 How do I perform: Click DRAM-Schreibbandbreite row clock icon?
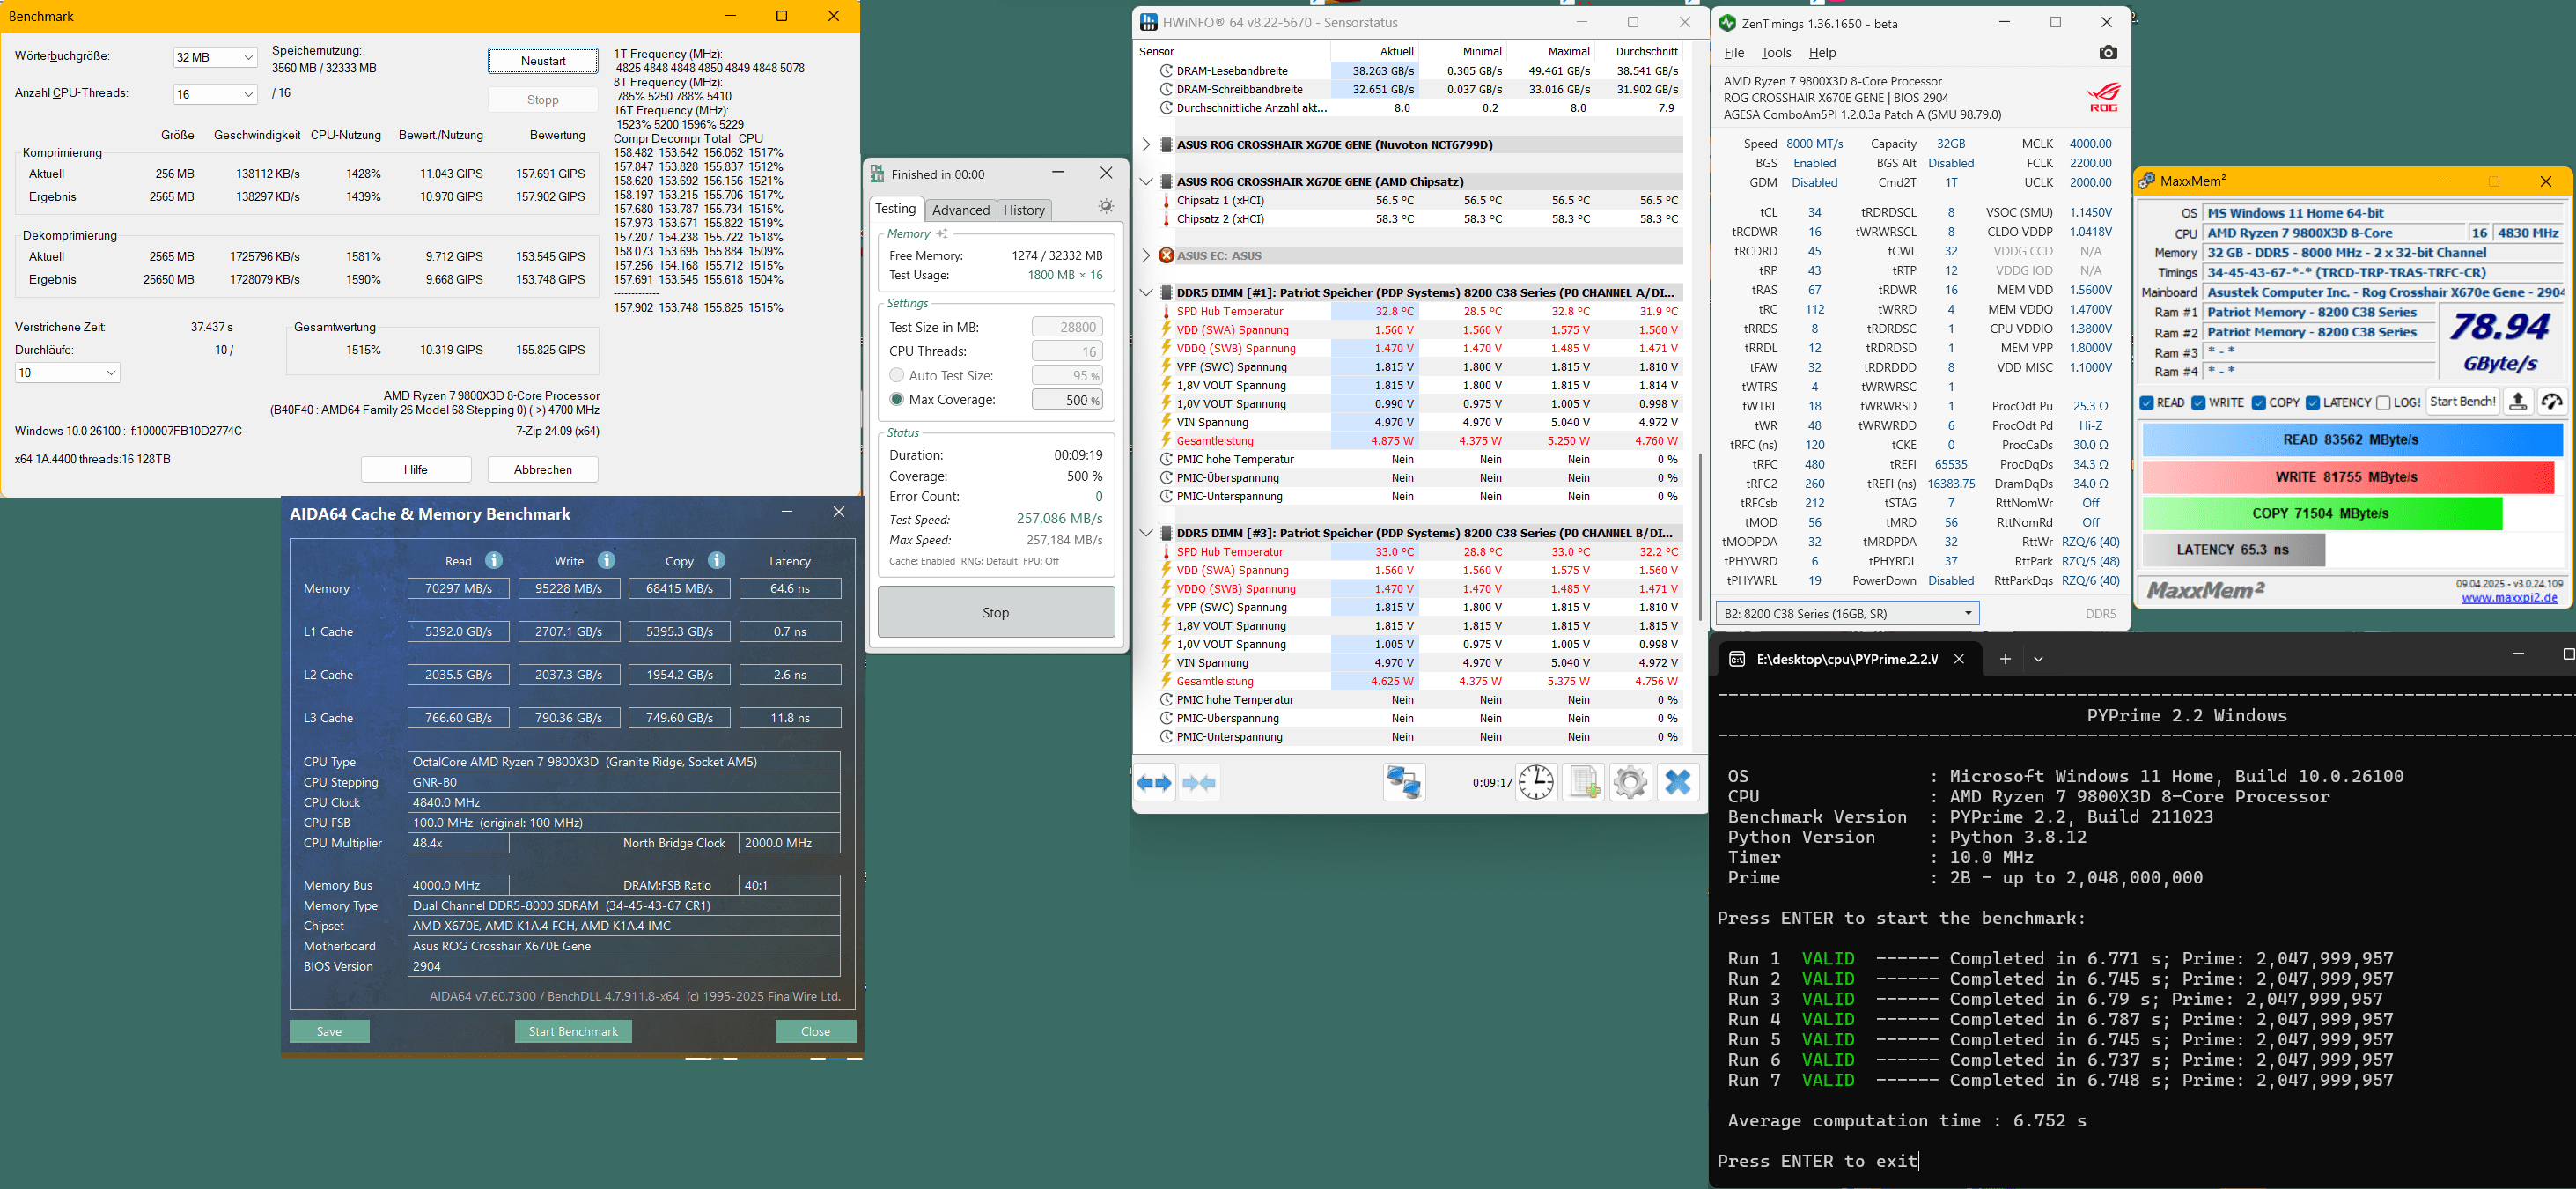click(x=1166, y=89)
